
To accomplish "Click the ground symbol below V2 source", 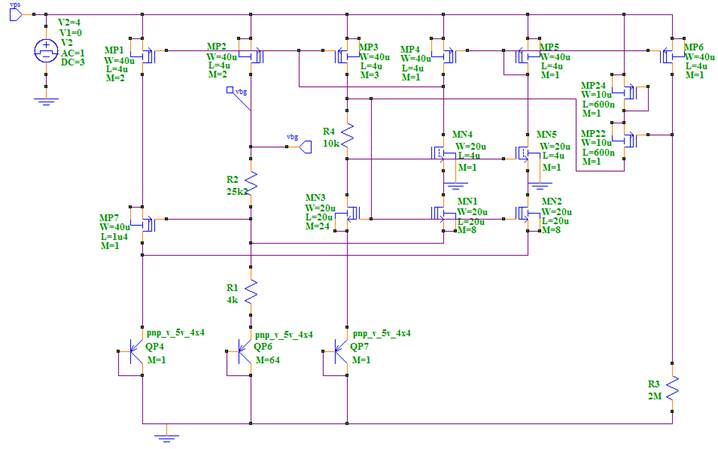I will tap(43, 98).
